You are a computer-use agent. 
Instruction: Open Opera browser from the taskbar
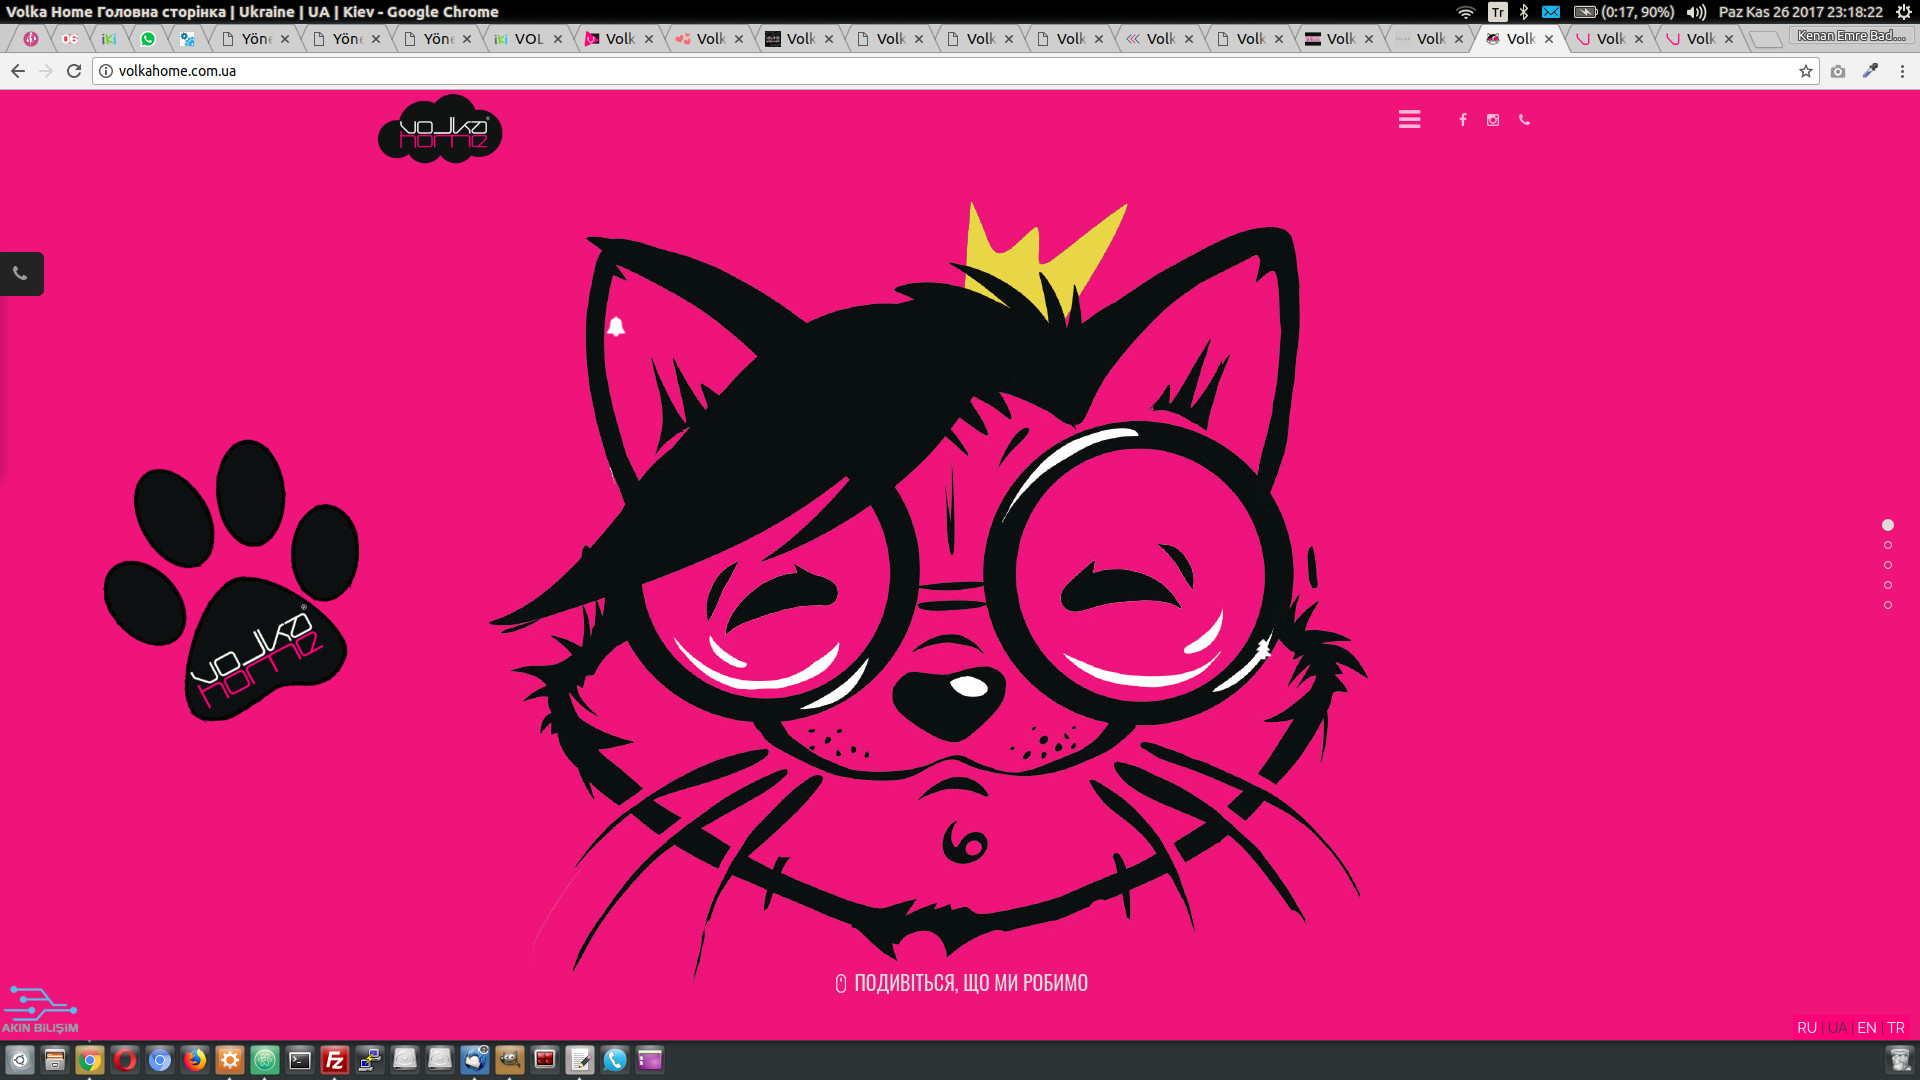click(x=125, y=1060)
